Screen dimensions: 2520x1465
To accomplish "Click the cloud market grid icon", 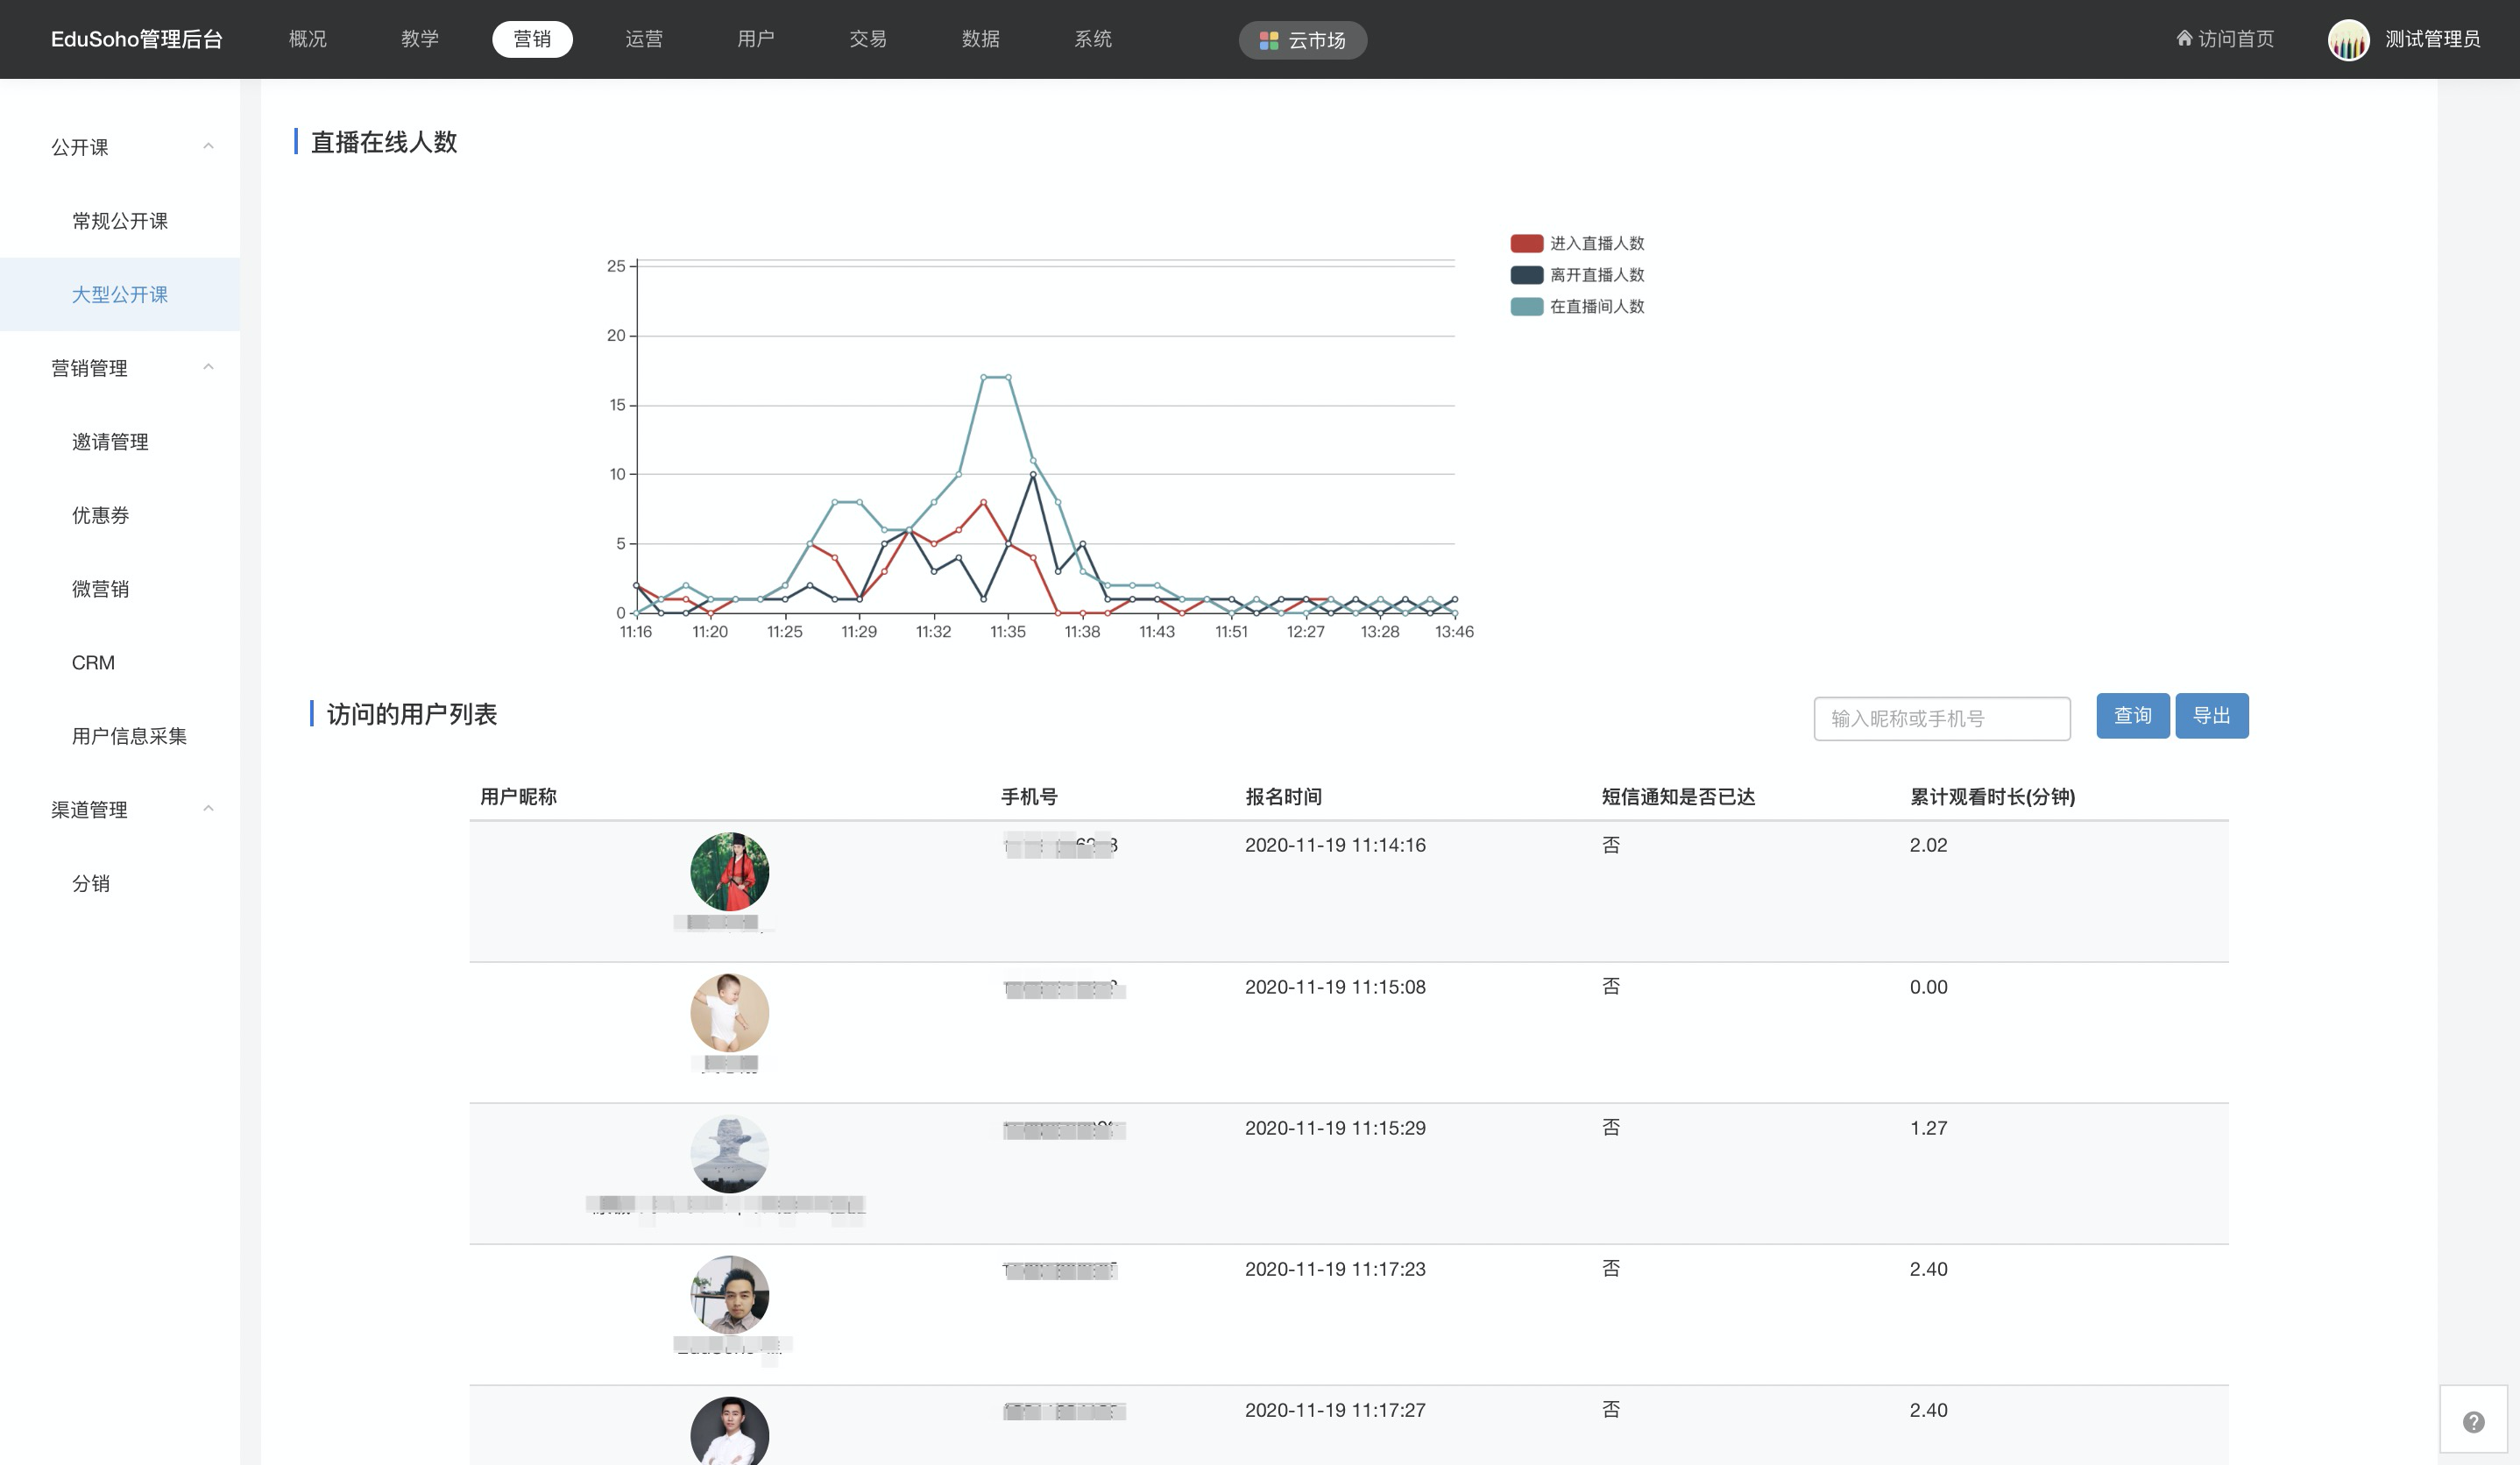I will (x=1269, y=40).
